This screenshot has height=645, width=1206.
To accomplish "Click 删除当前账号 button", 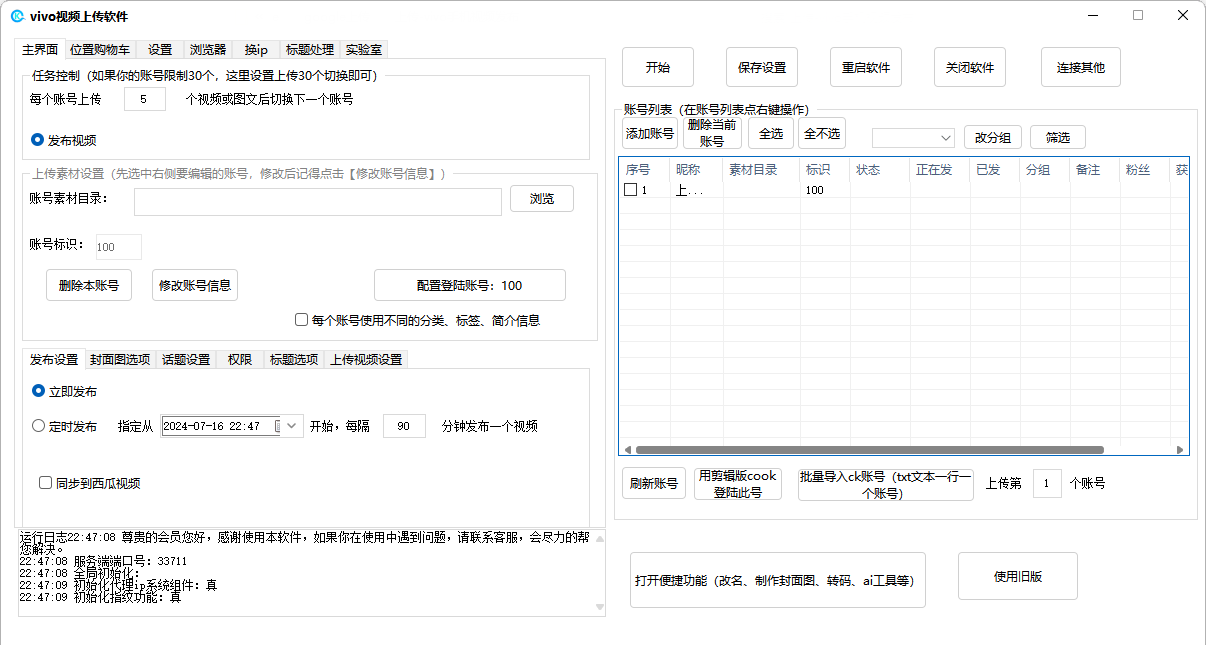I will [712, 133].
